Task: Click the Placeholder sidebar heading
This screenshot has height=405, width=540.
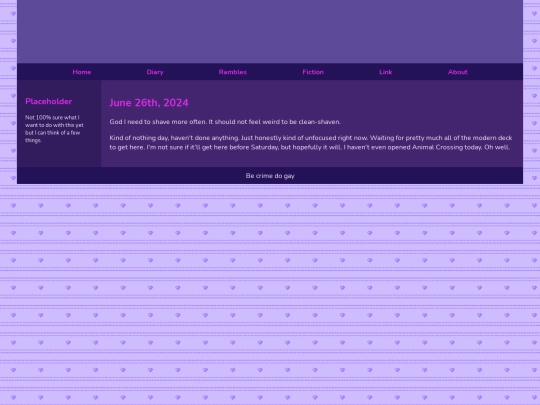Action: point(49,101)
